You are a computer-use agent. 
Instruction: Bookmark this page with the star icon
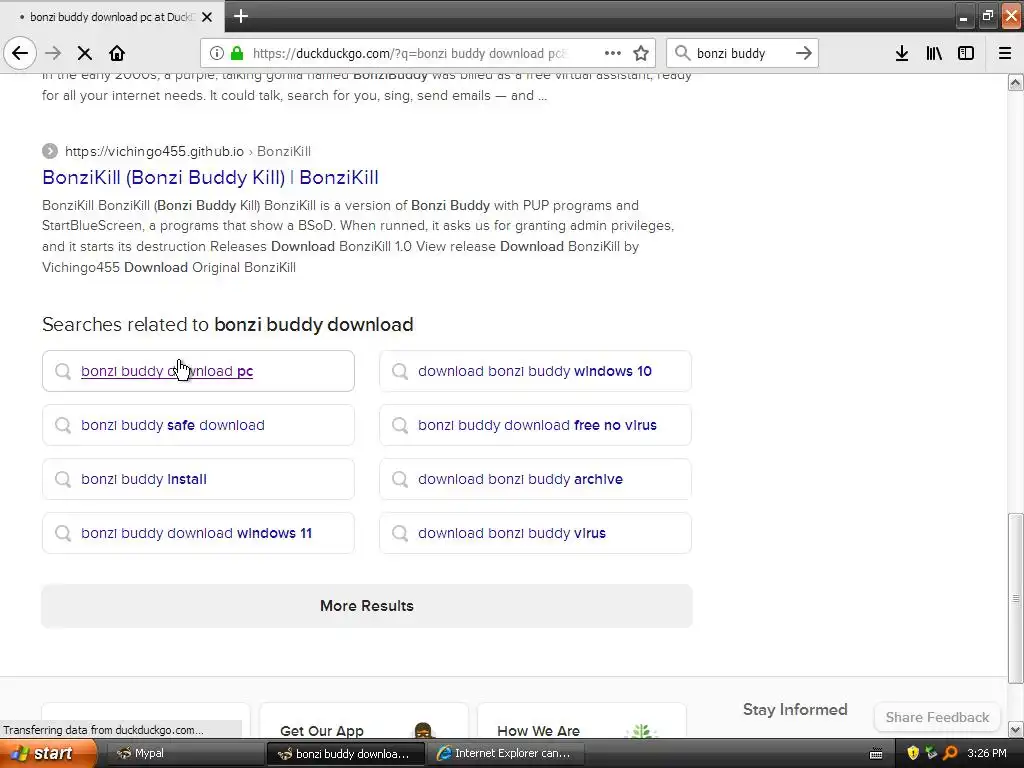tap(641, 53)
